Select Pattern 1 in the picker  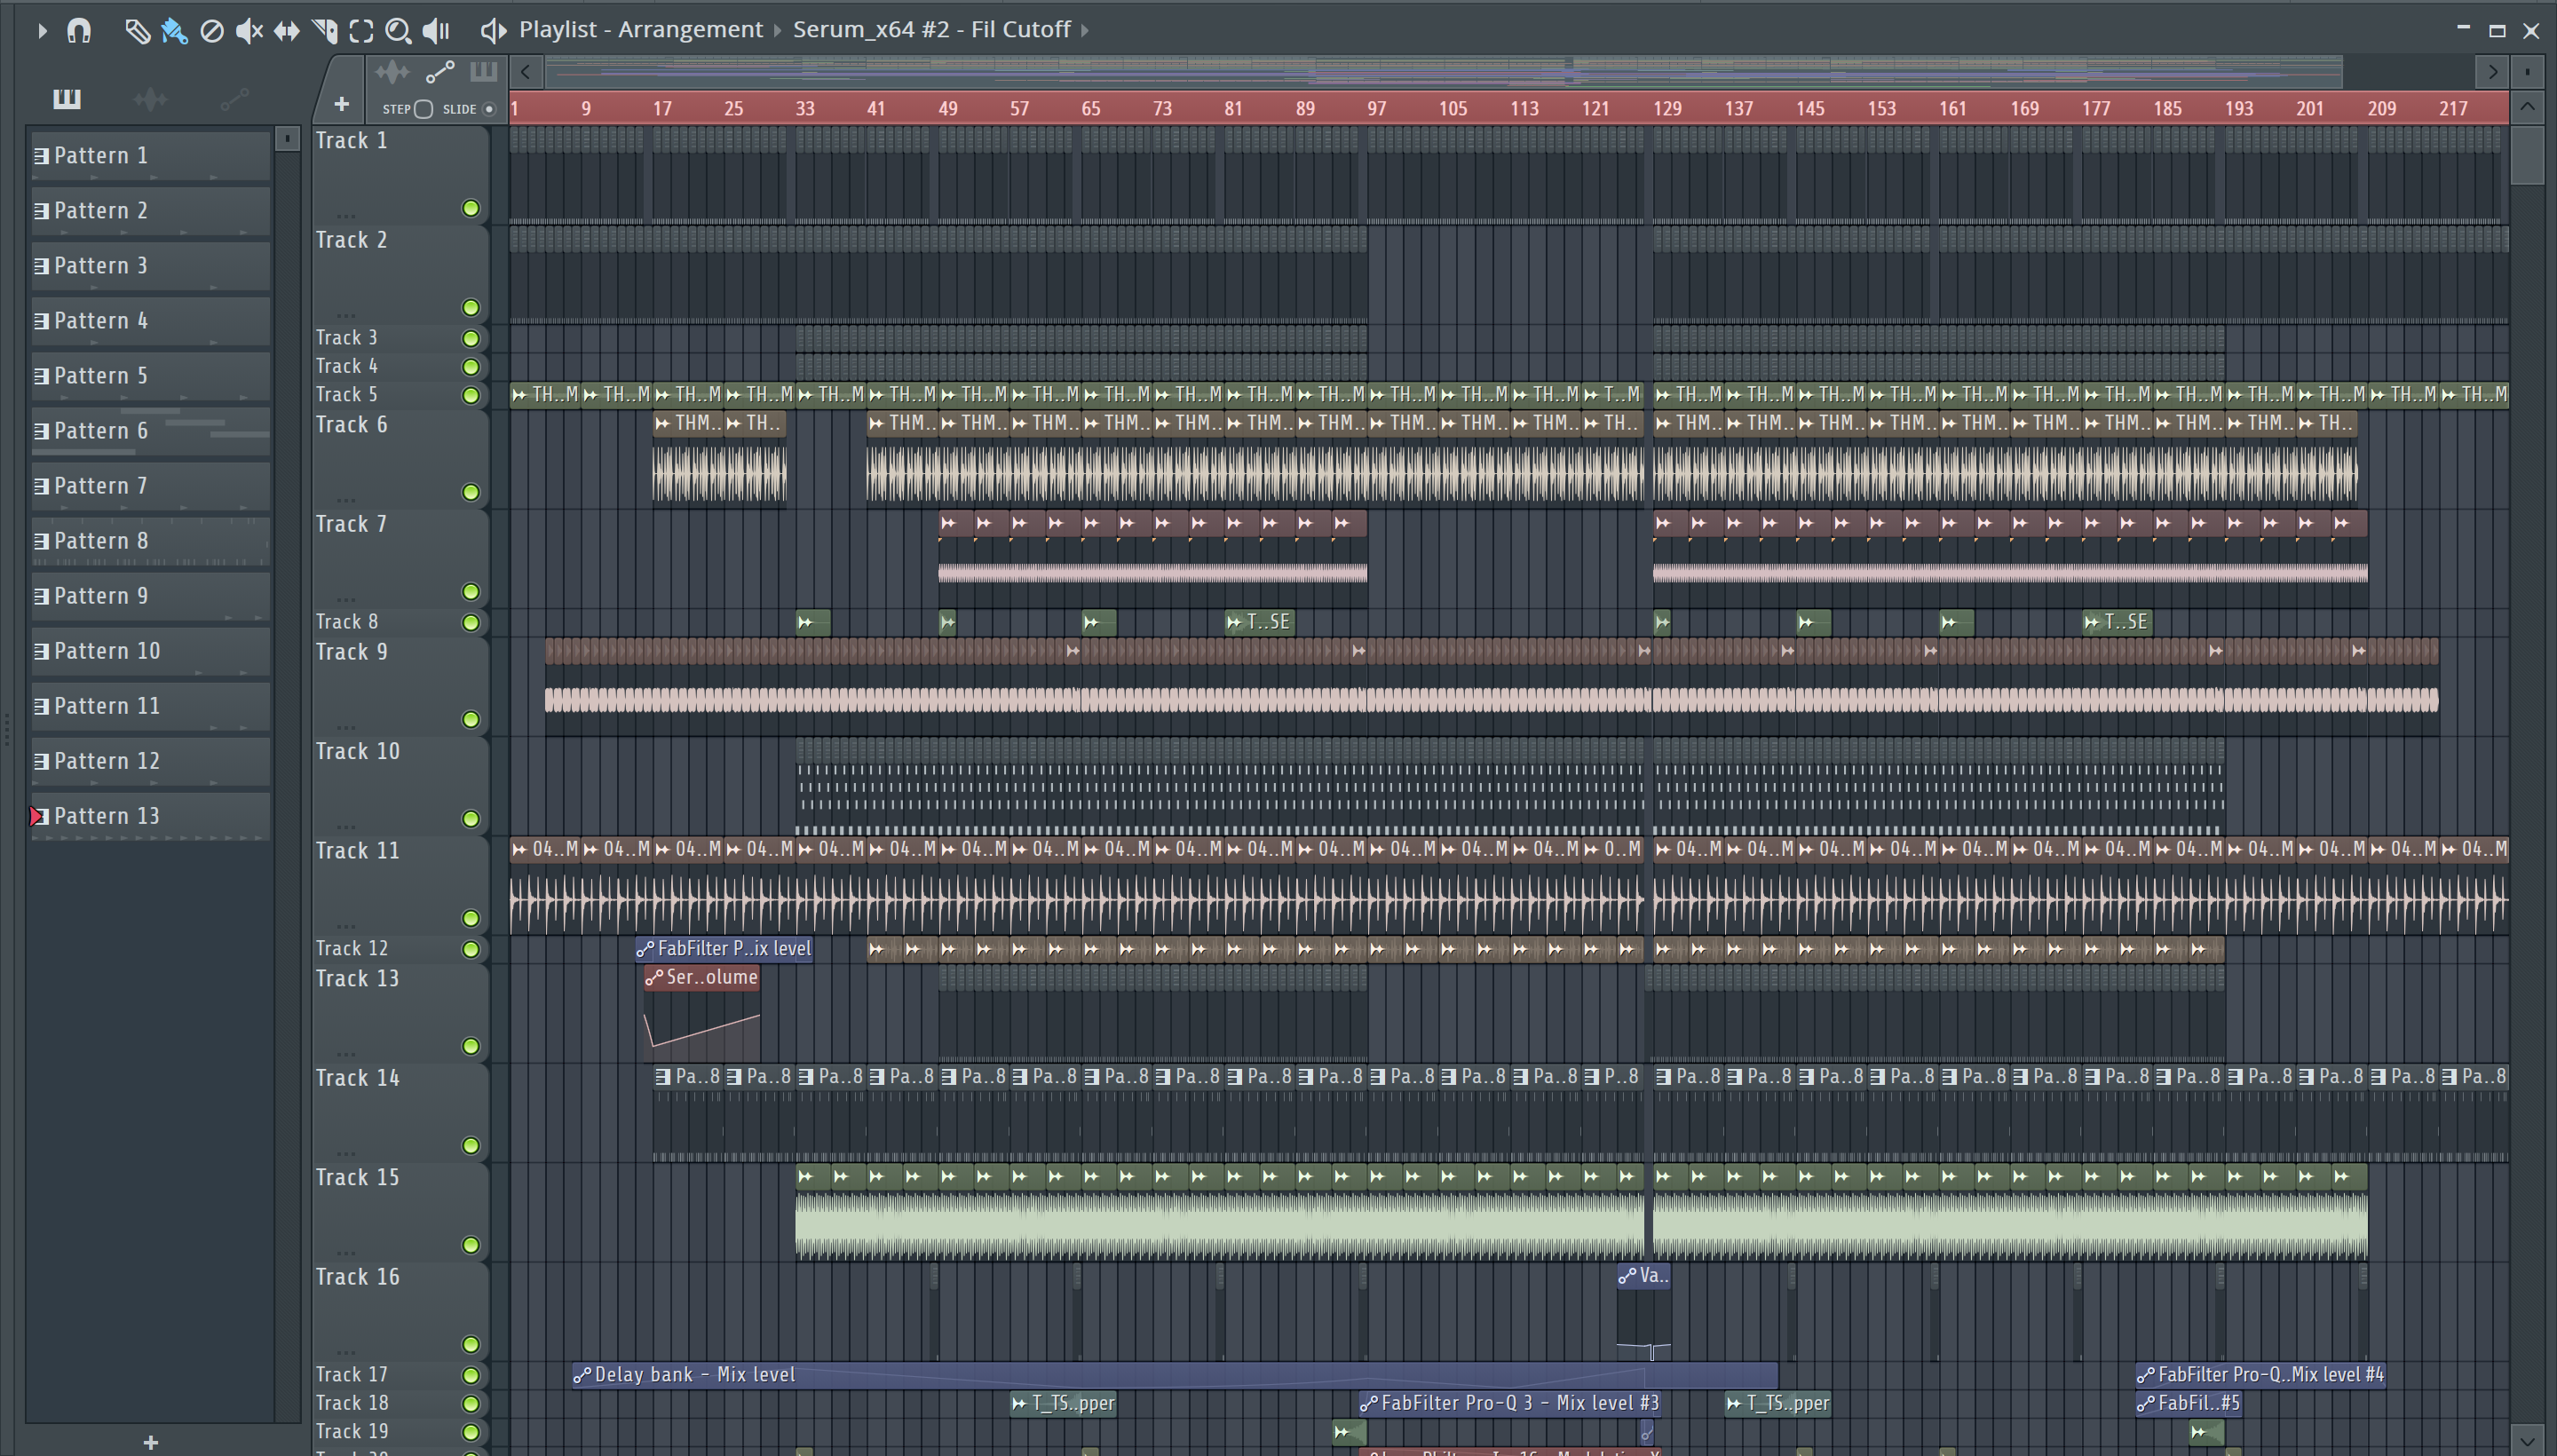tap(150, 156)
